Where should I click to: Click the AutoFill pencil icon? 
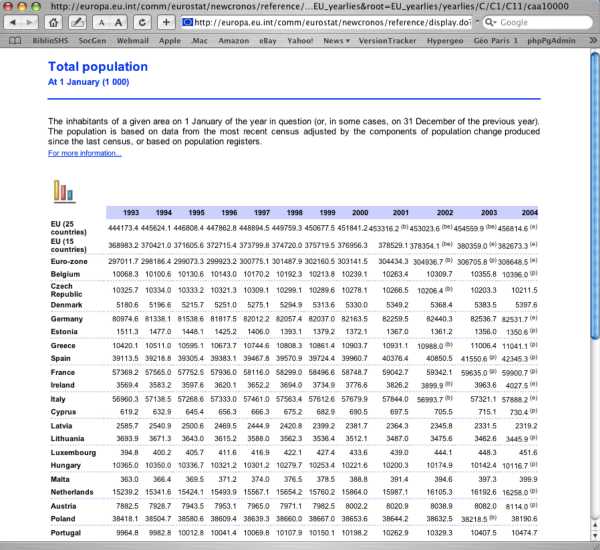[77, 23]
